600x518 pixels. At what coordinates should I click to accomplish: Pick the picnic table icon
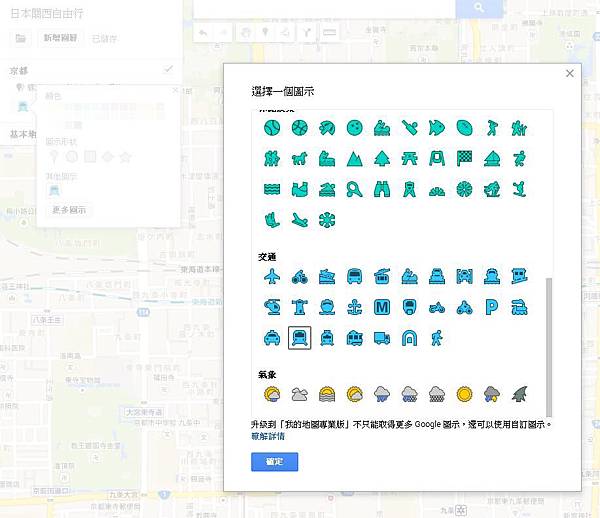(x=409, y=158)
